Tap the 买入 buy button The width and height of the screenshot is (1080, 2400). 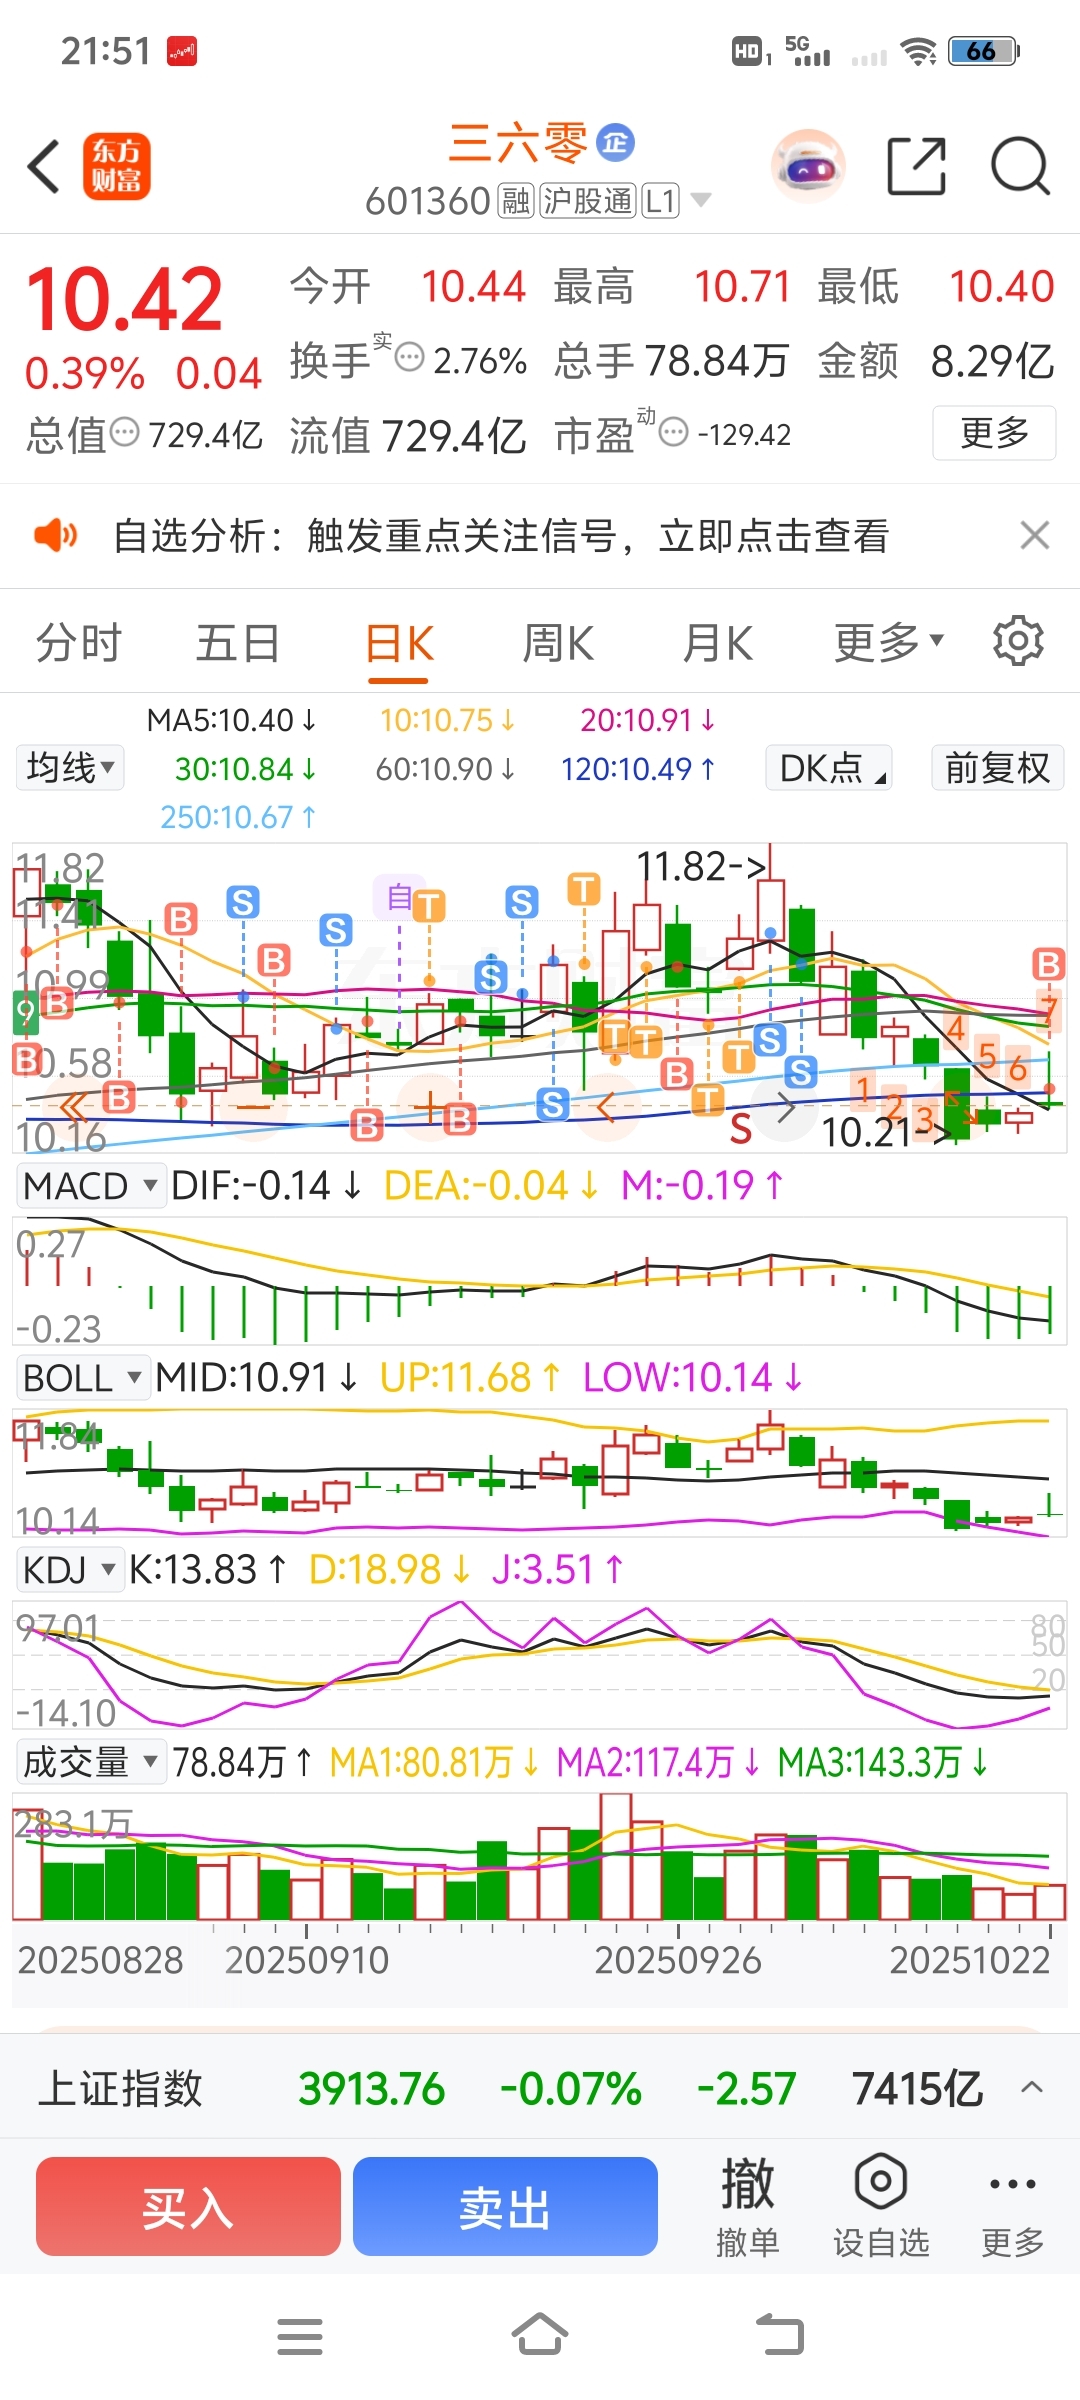188,2207
